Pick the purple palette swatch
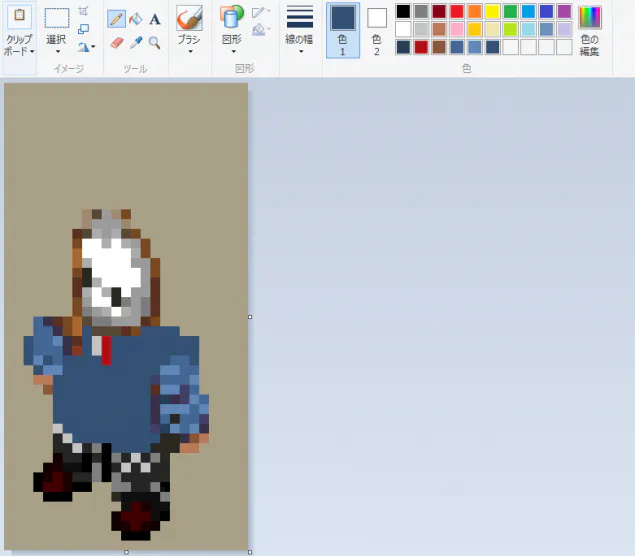This screenshot has width=635, height=556. [564, 11]
